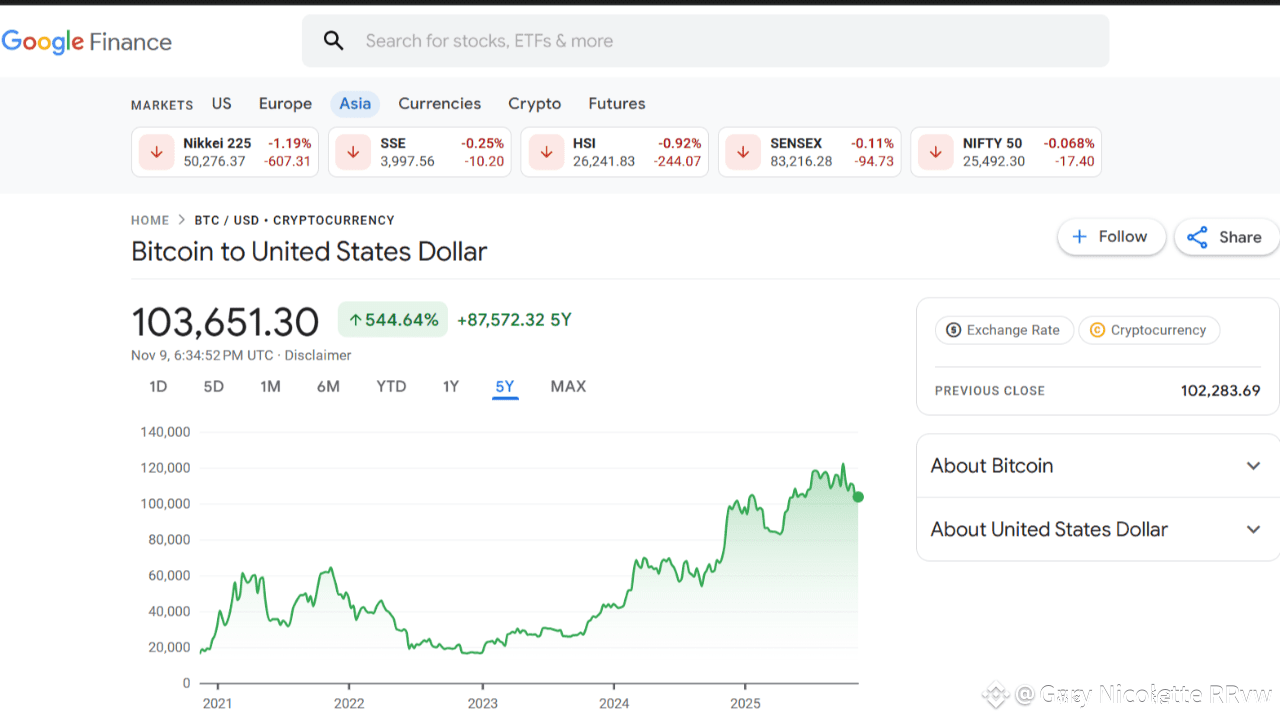This screenshot has width=1280, height=720.
Task: Expand About United States Dollar section
Action: click(1253, 530)
